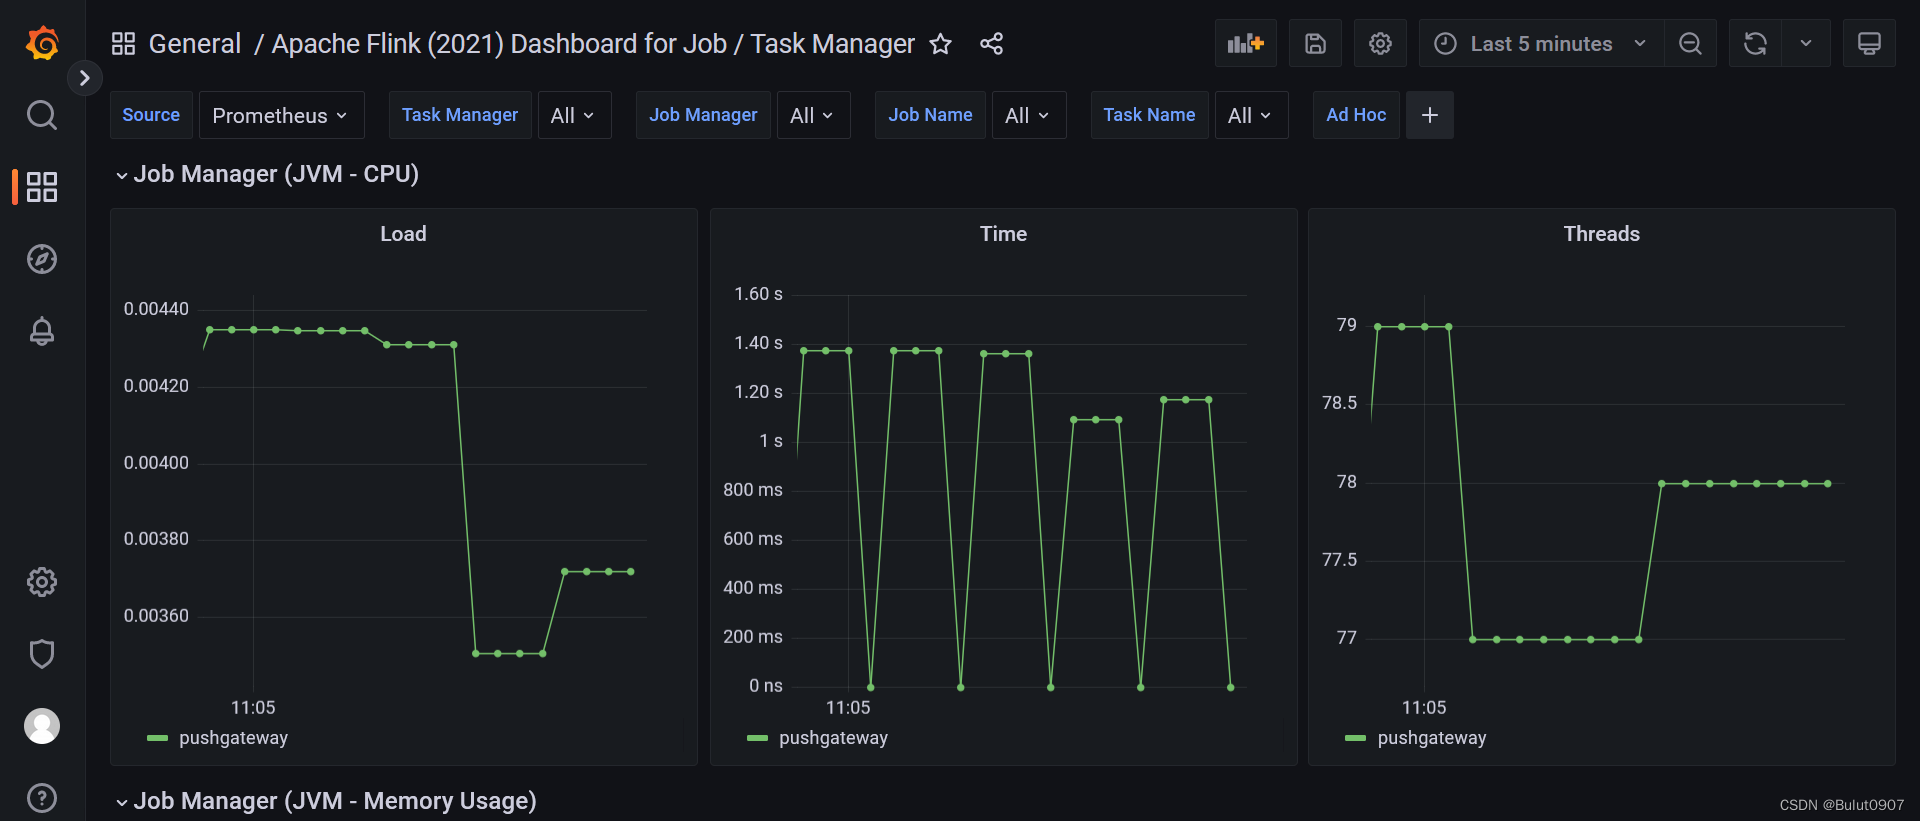This screenshot has height=821, width=1920.
Task: Click the 11:05 axis label in Load panel
Action: tap(253, 708)
